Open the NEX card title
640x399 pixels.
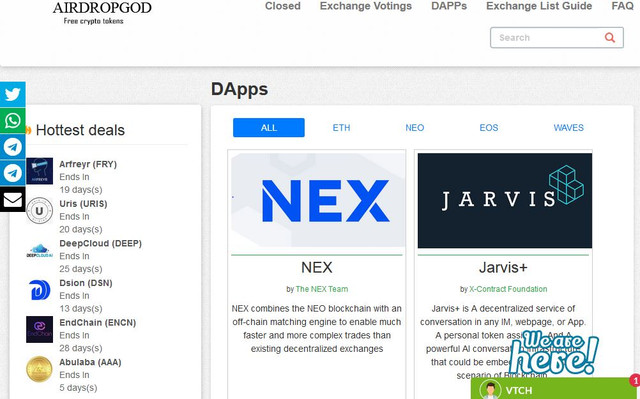point(317,268)
